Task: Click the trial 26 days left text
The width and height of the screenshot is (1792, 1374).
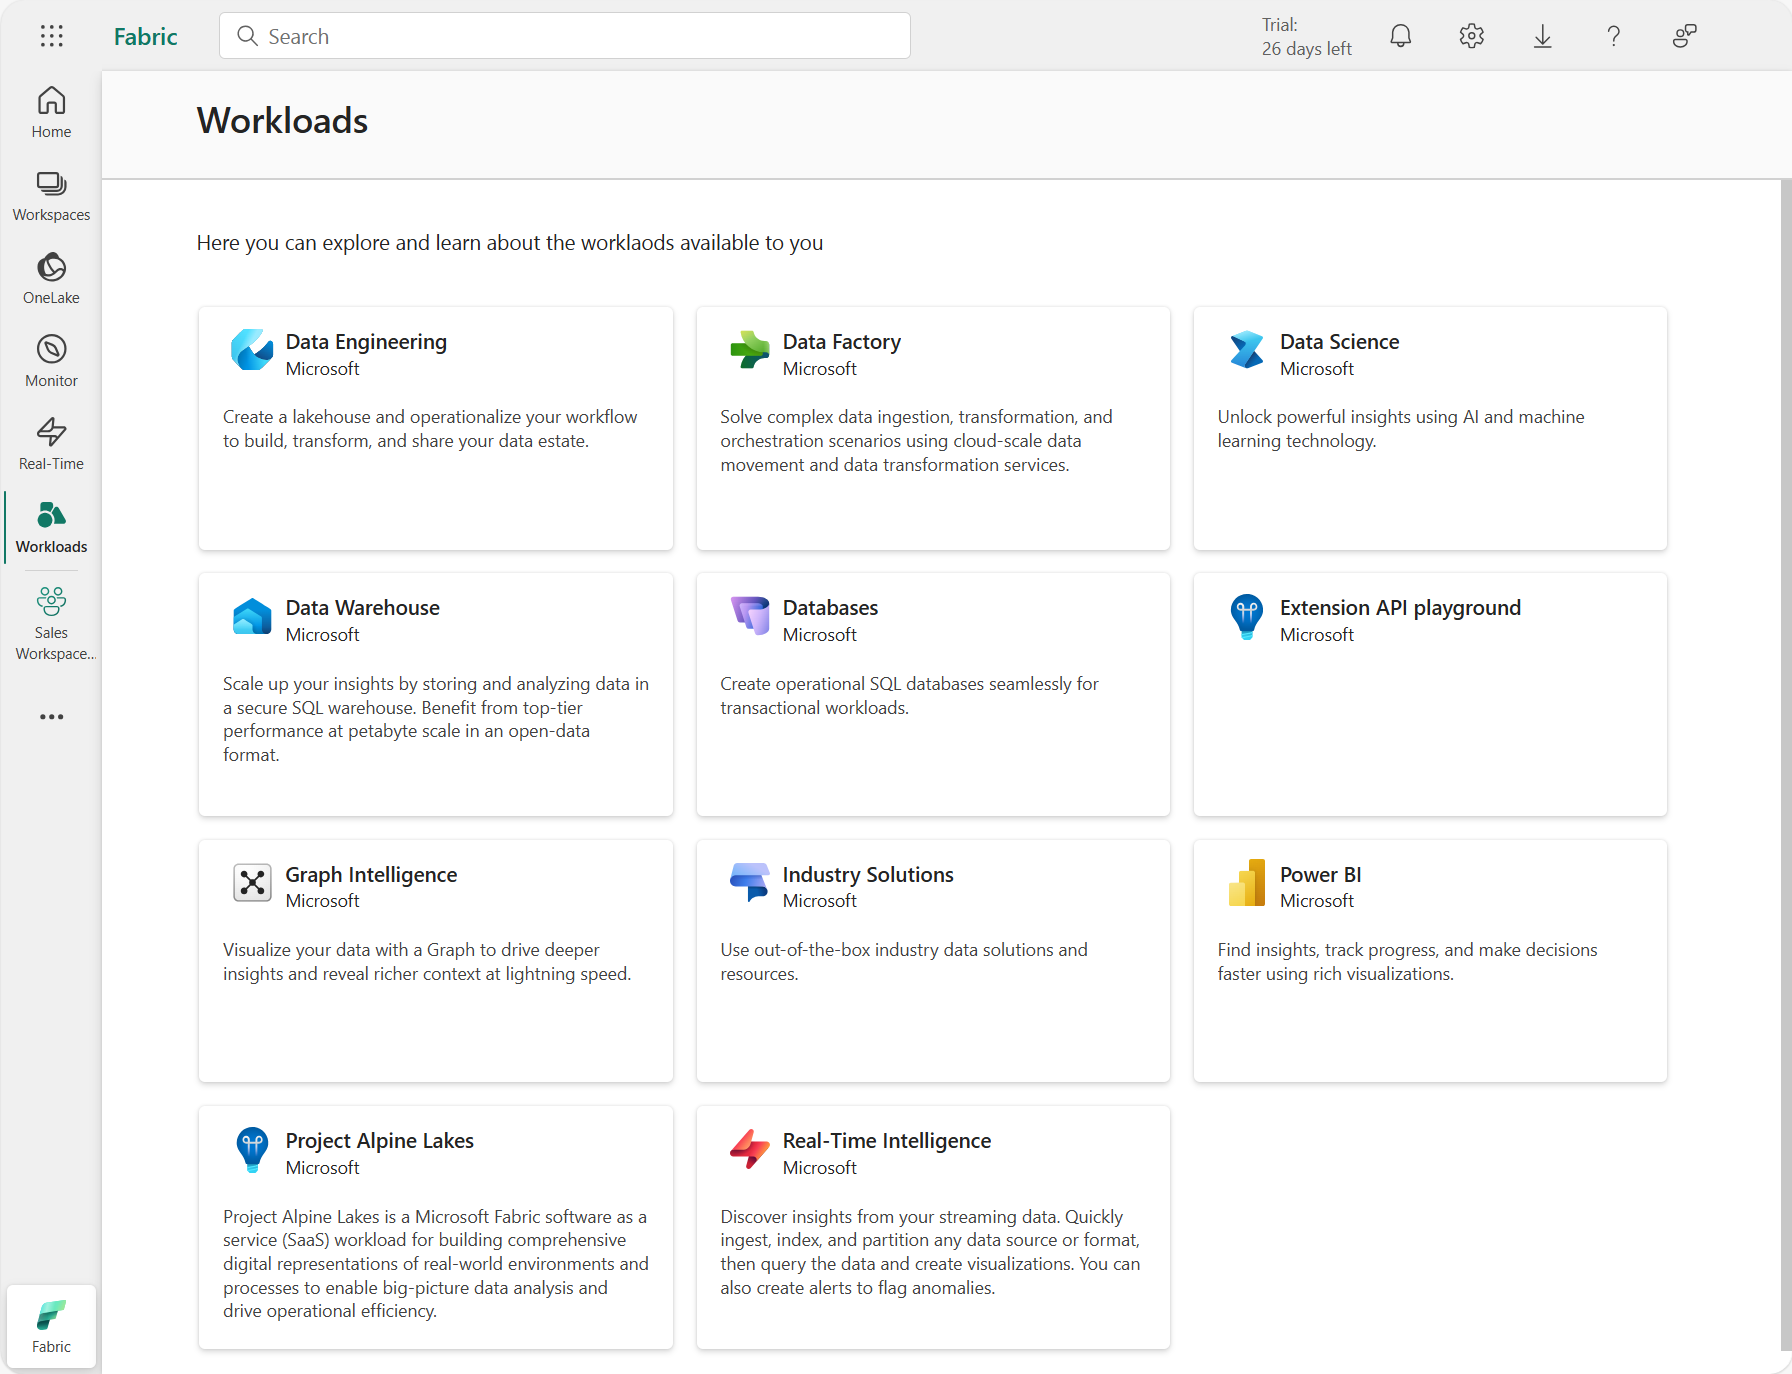Action: point(1306,37)
